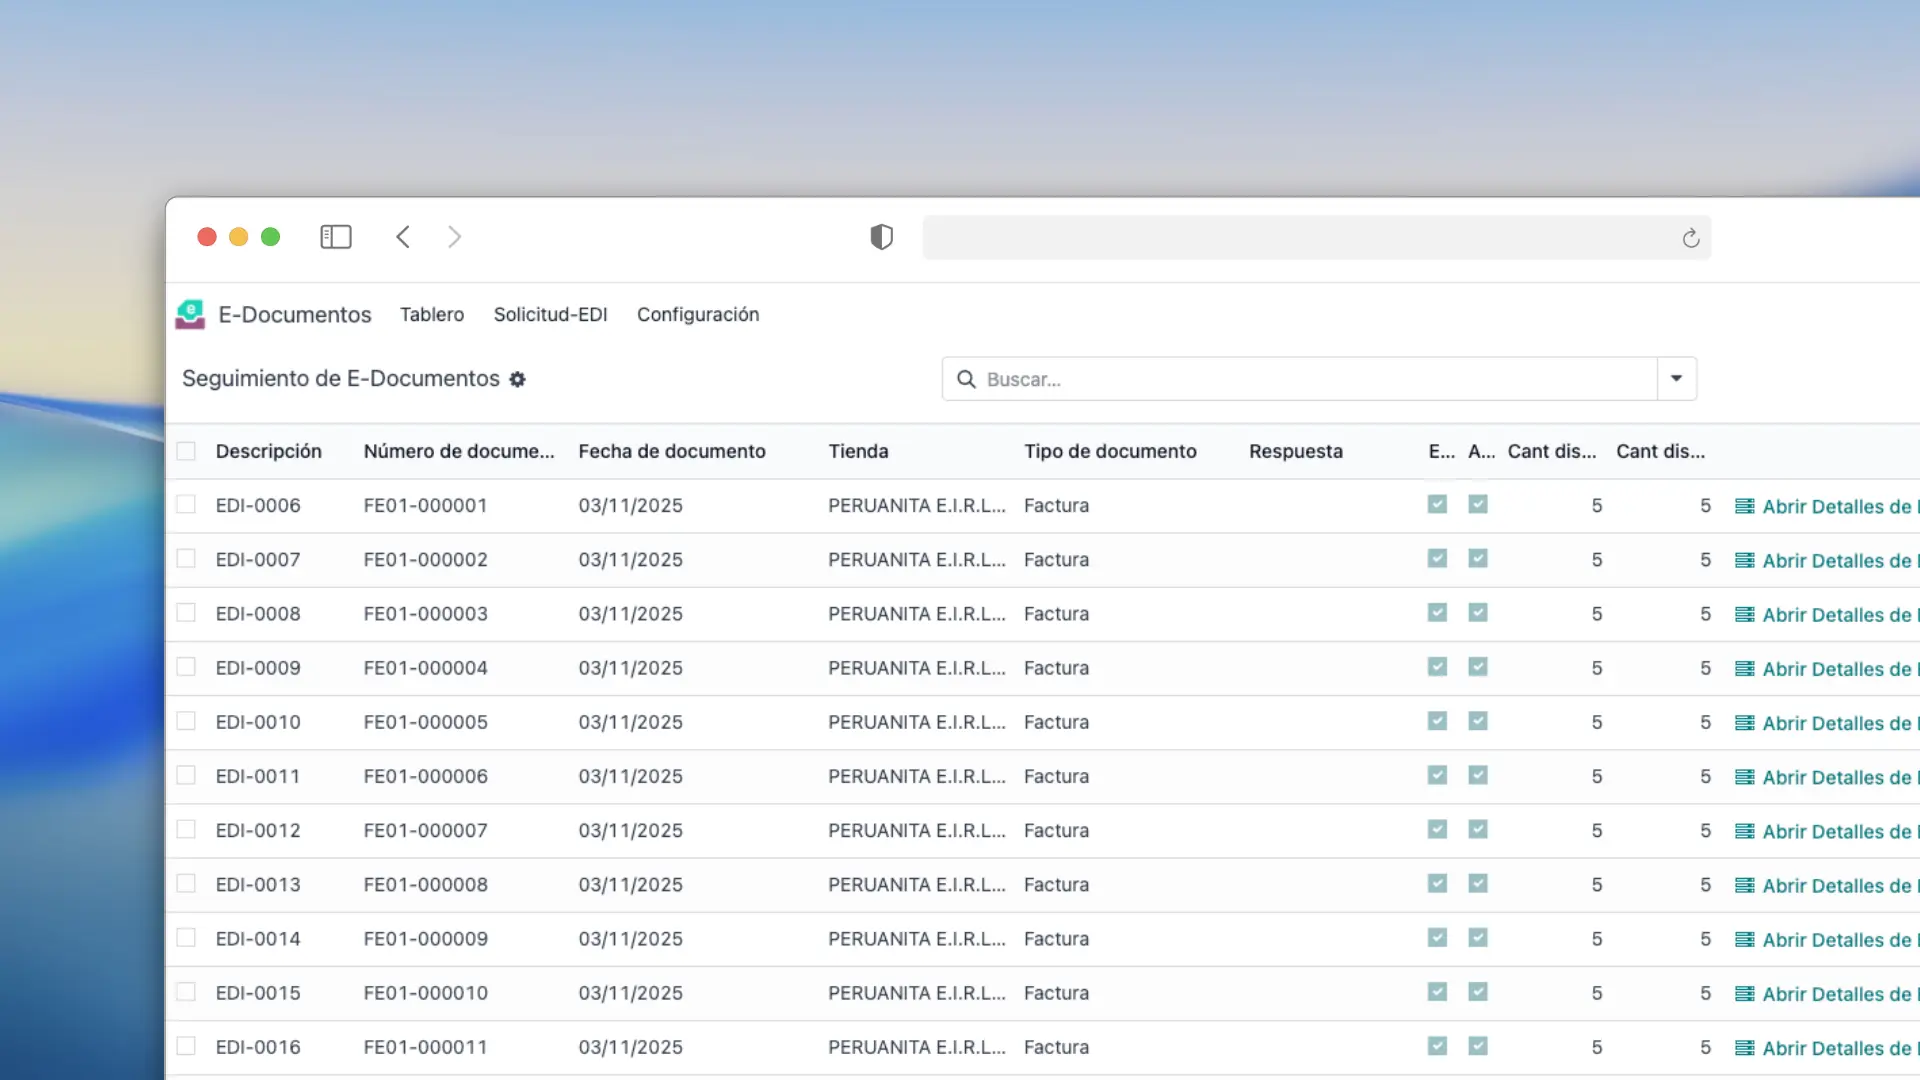This screenshot has height=1080, width=1920.
Task: Open the Configuración menu
Action: pyautogui.click(x=697, y=315)
